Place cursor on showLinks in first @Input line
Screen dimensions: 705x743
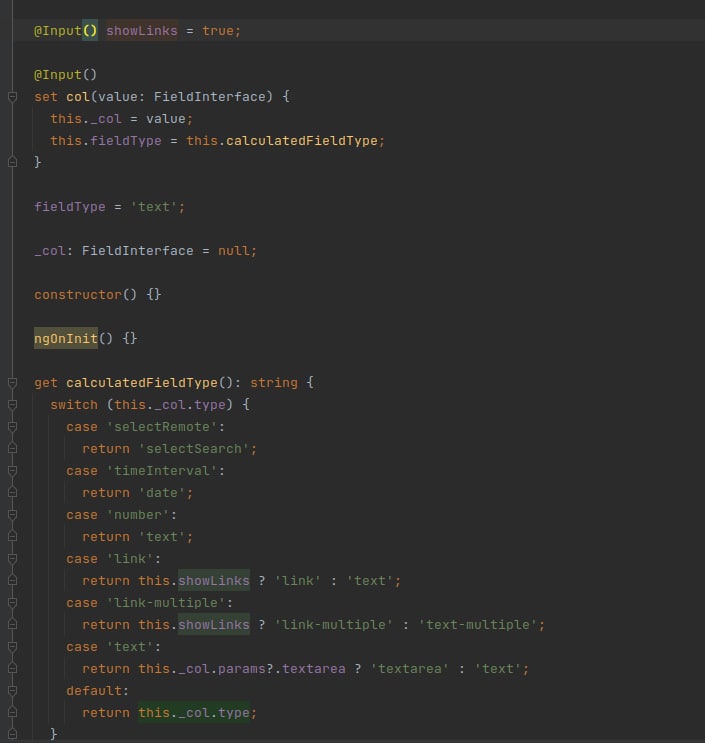[142, 31]
